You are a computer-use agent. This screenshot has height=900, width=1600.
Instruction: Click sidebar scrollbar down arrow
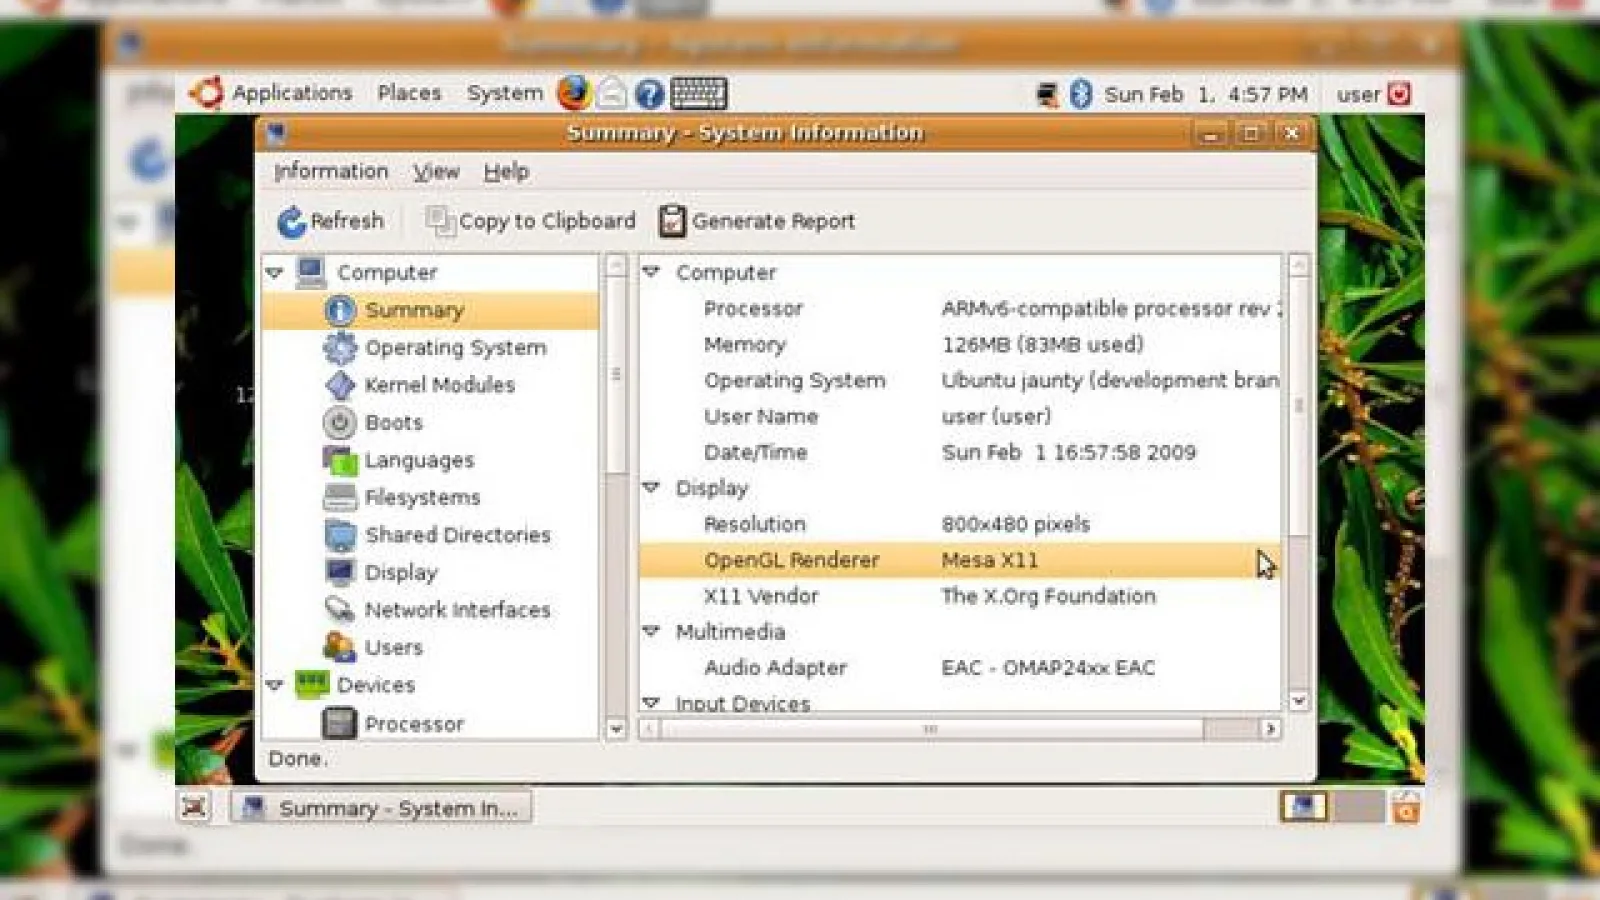click(616, 729)
